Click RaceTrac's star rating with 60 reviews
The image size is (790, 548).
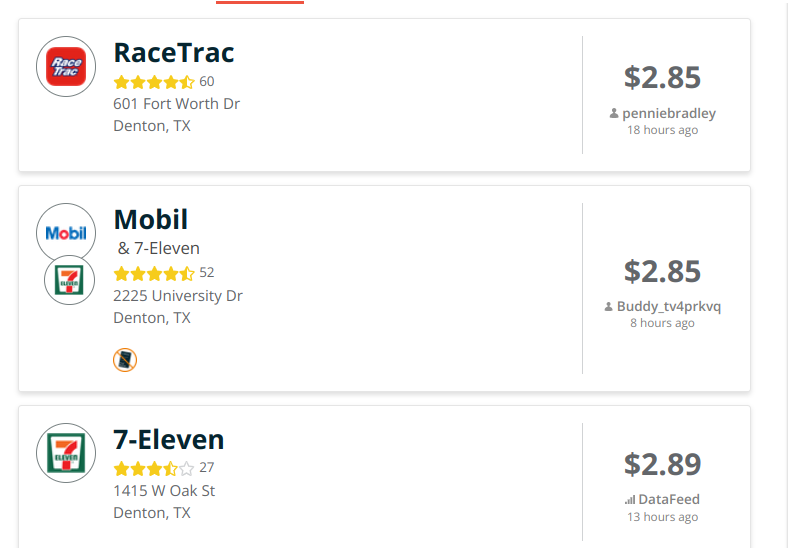pyautogui.click(x=154, y=82)
